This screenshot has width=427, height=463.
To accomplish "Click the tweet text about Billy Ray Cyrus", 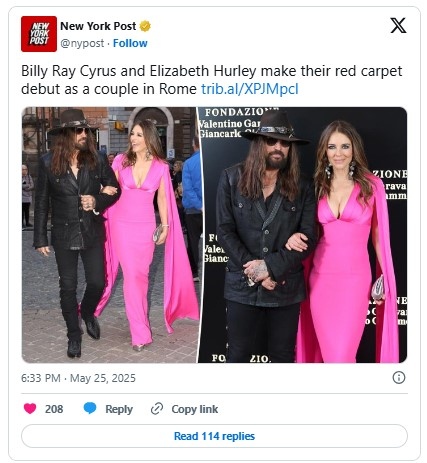I will point(212,80).
